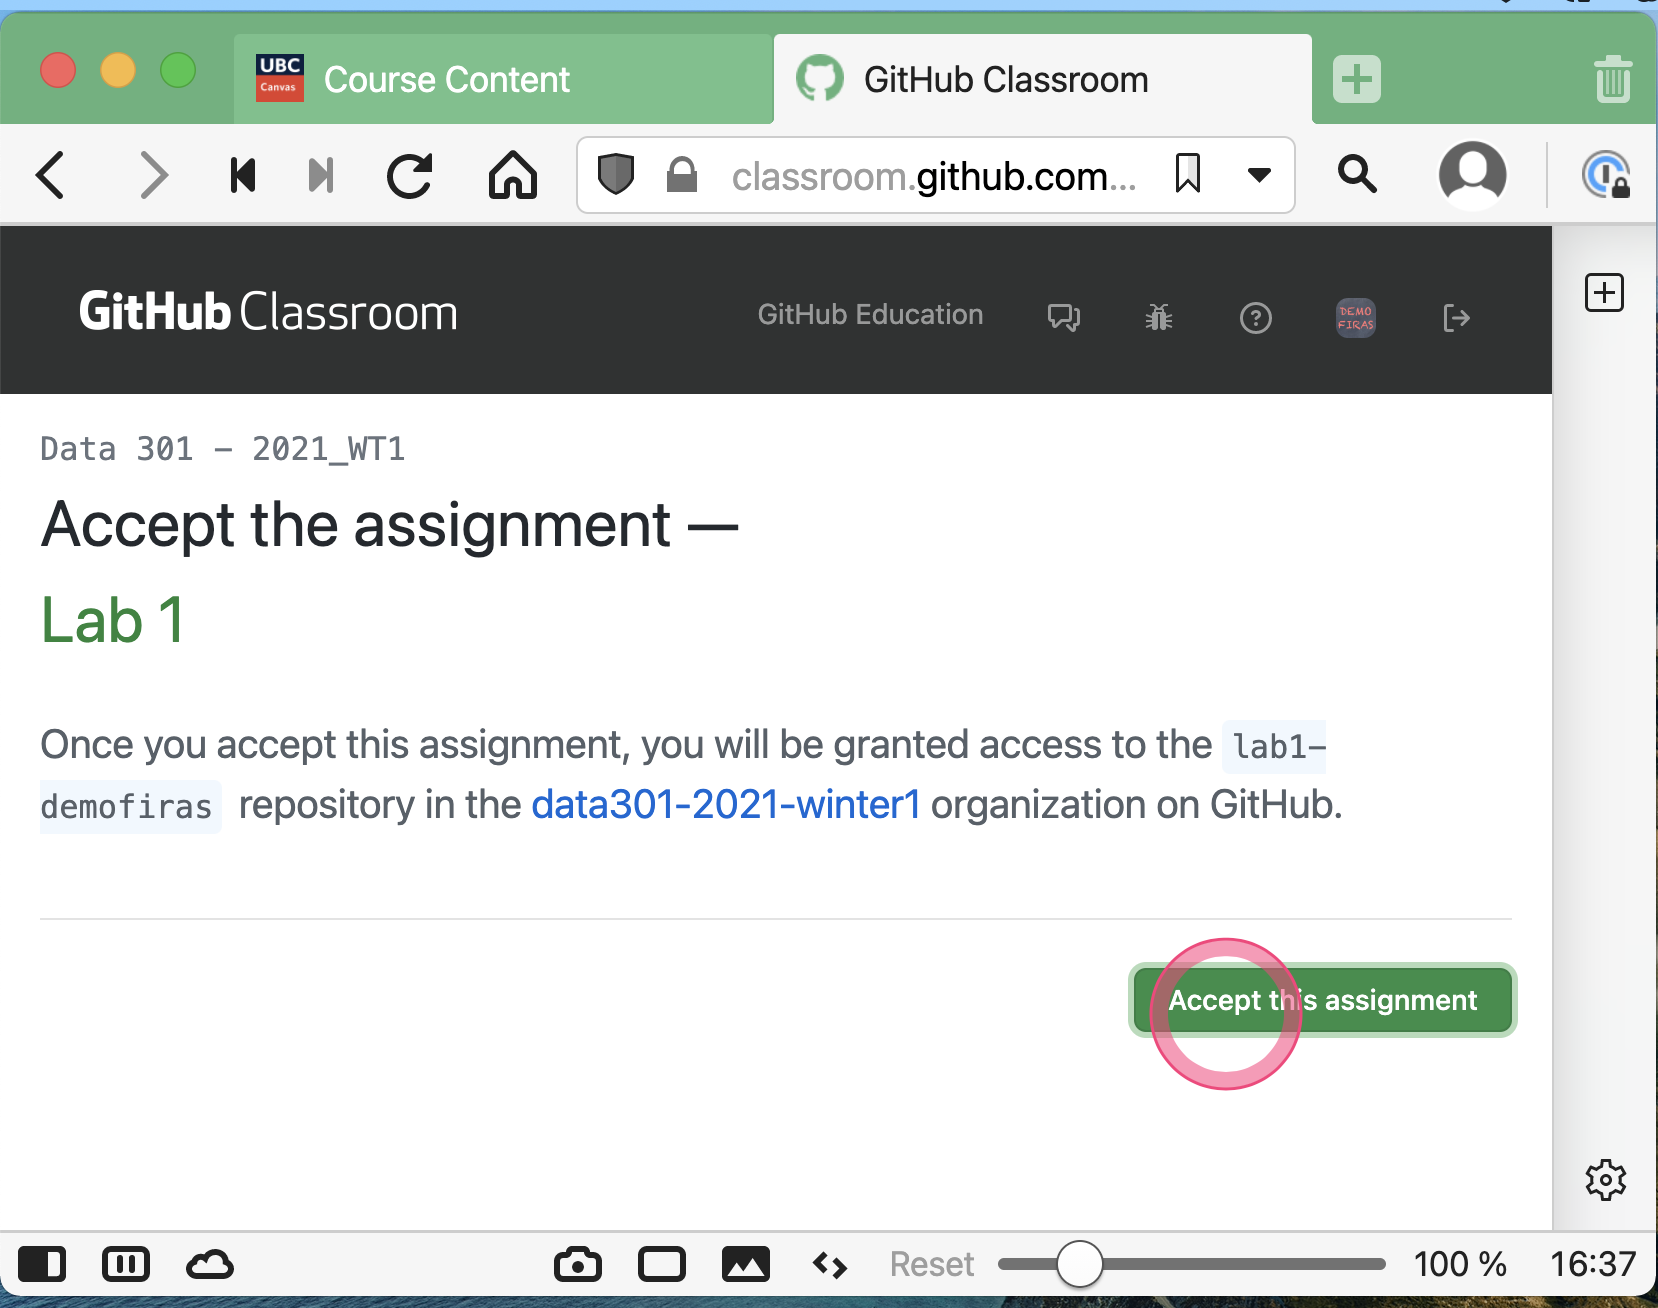
Task: Click the bug report icon
Action: tap(1159, 318)
